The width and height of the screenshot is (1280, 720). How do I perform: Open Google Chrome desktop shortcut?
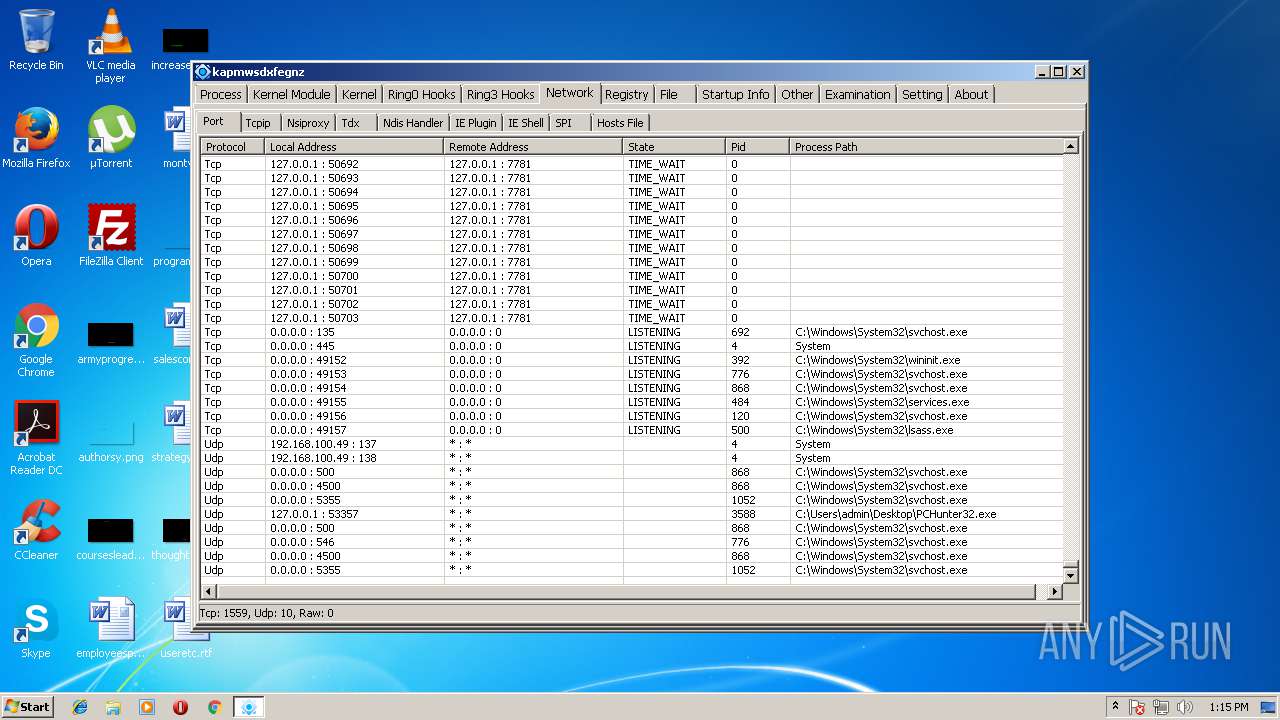tap(36, 340)
